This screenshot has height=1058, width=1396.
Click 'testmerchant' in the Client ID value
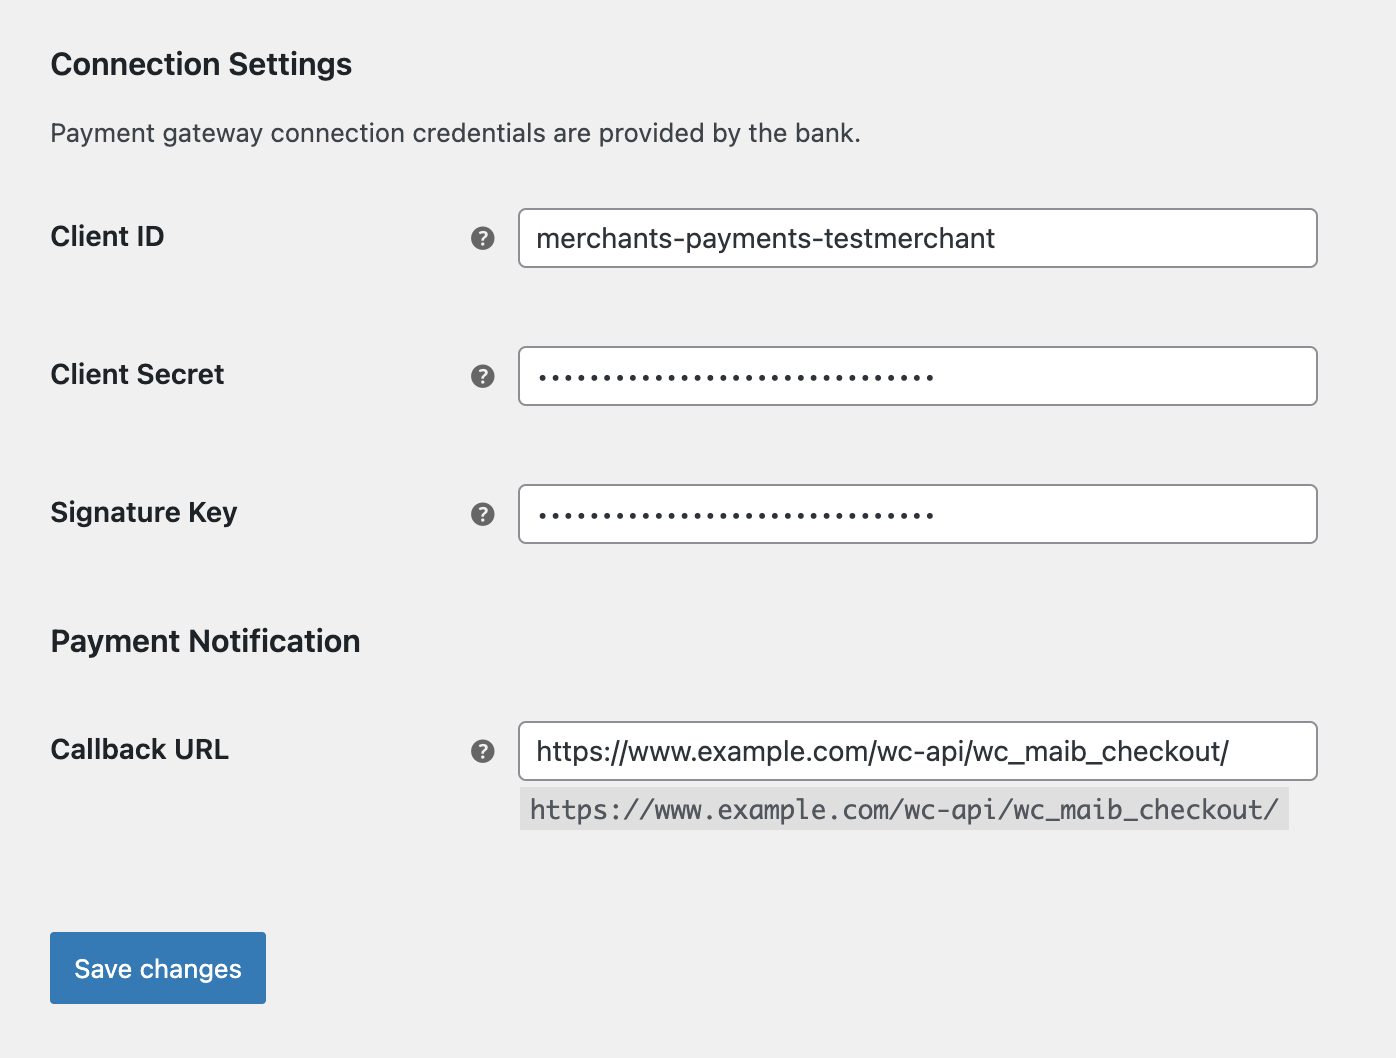tap(909, 239)
